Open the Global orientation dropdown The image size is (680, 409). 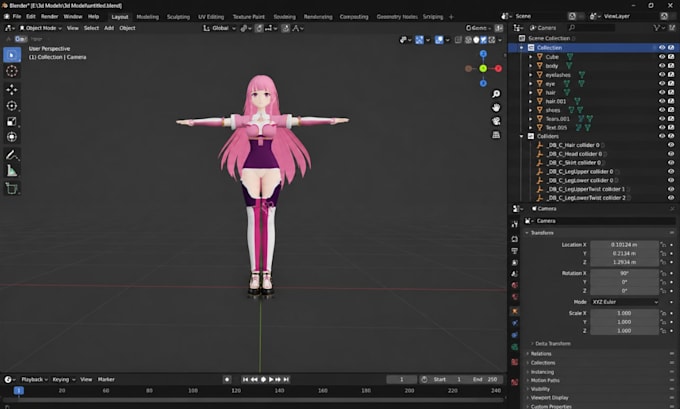[x=220, y=28]
